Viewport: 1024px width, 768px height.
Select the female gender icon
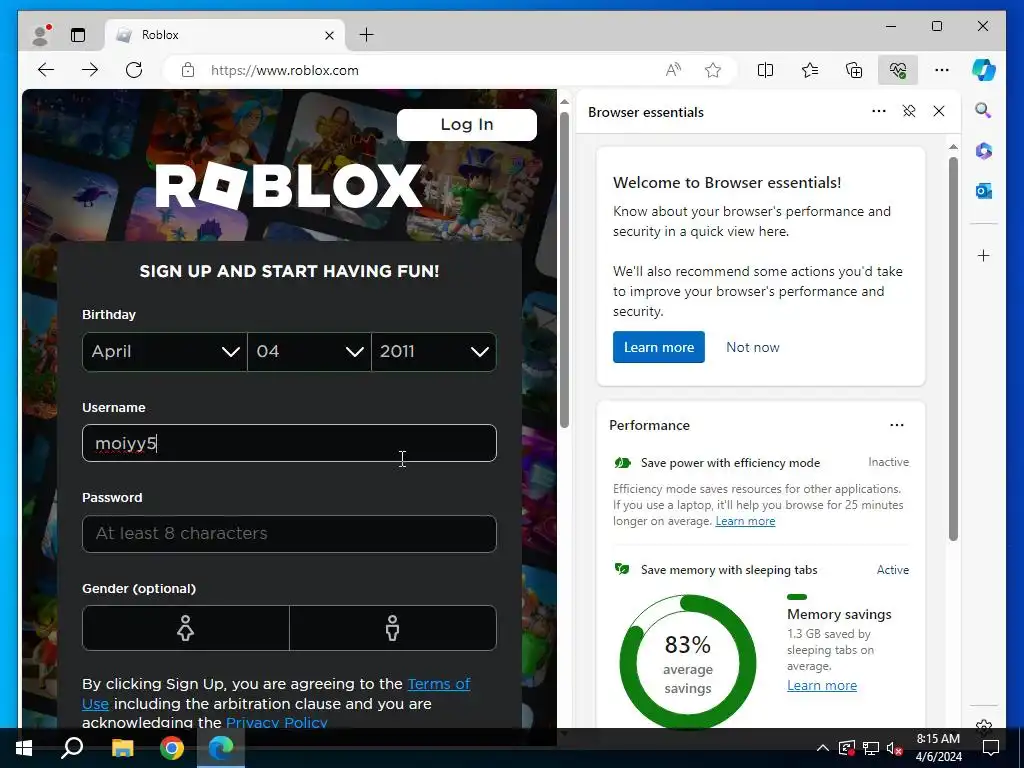185,628
